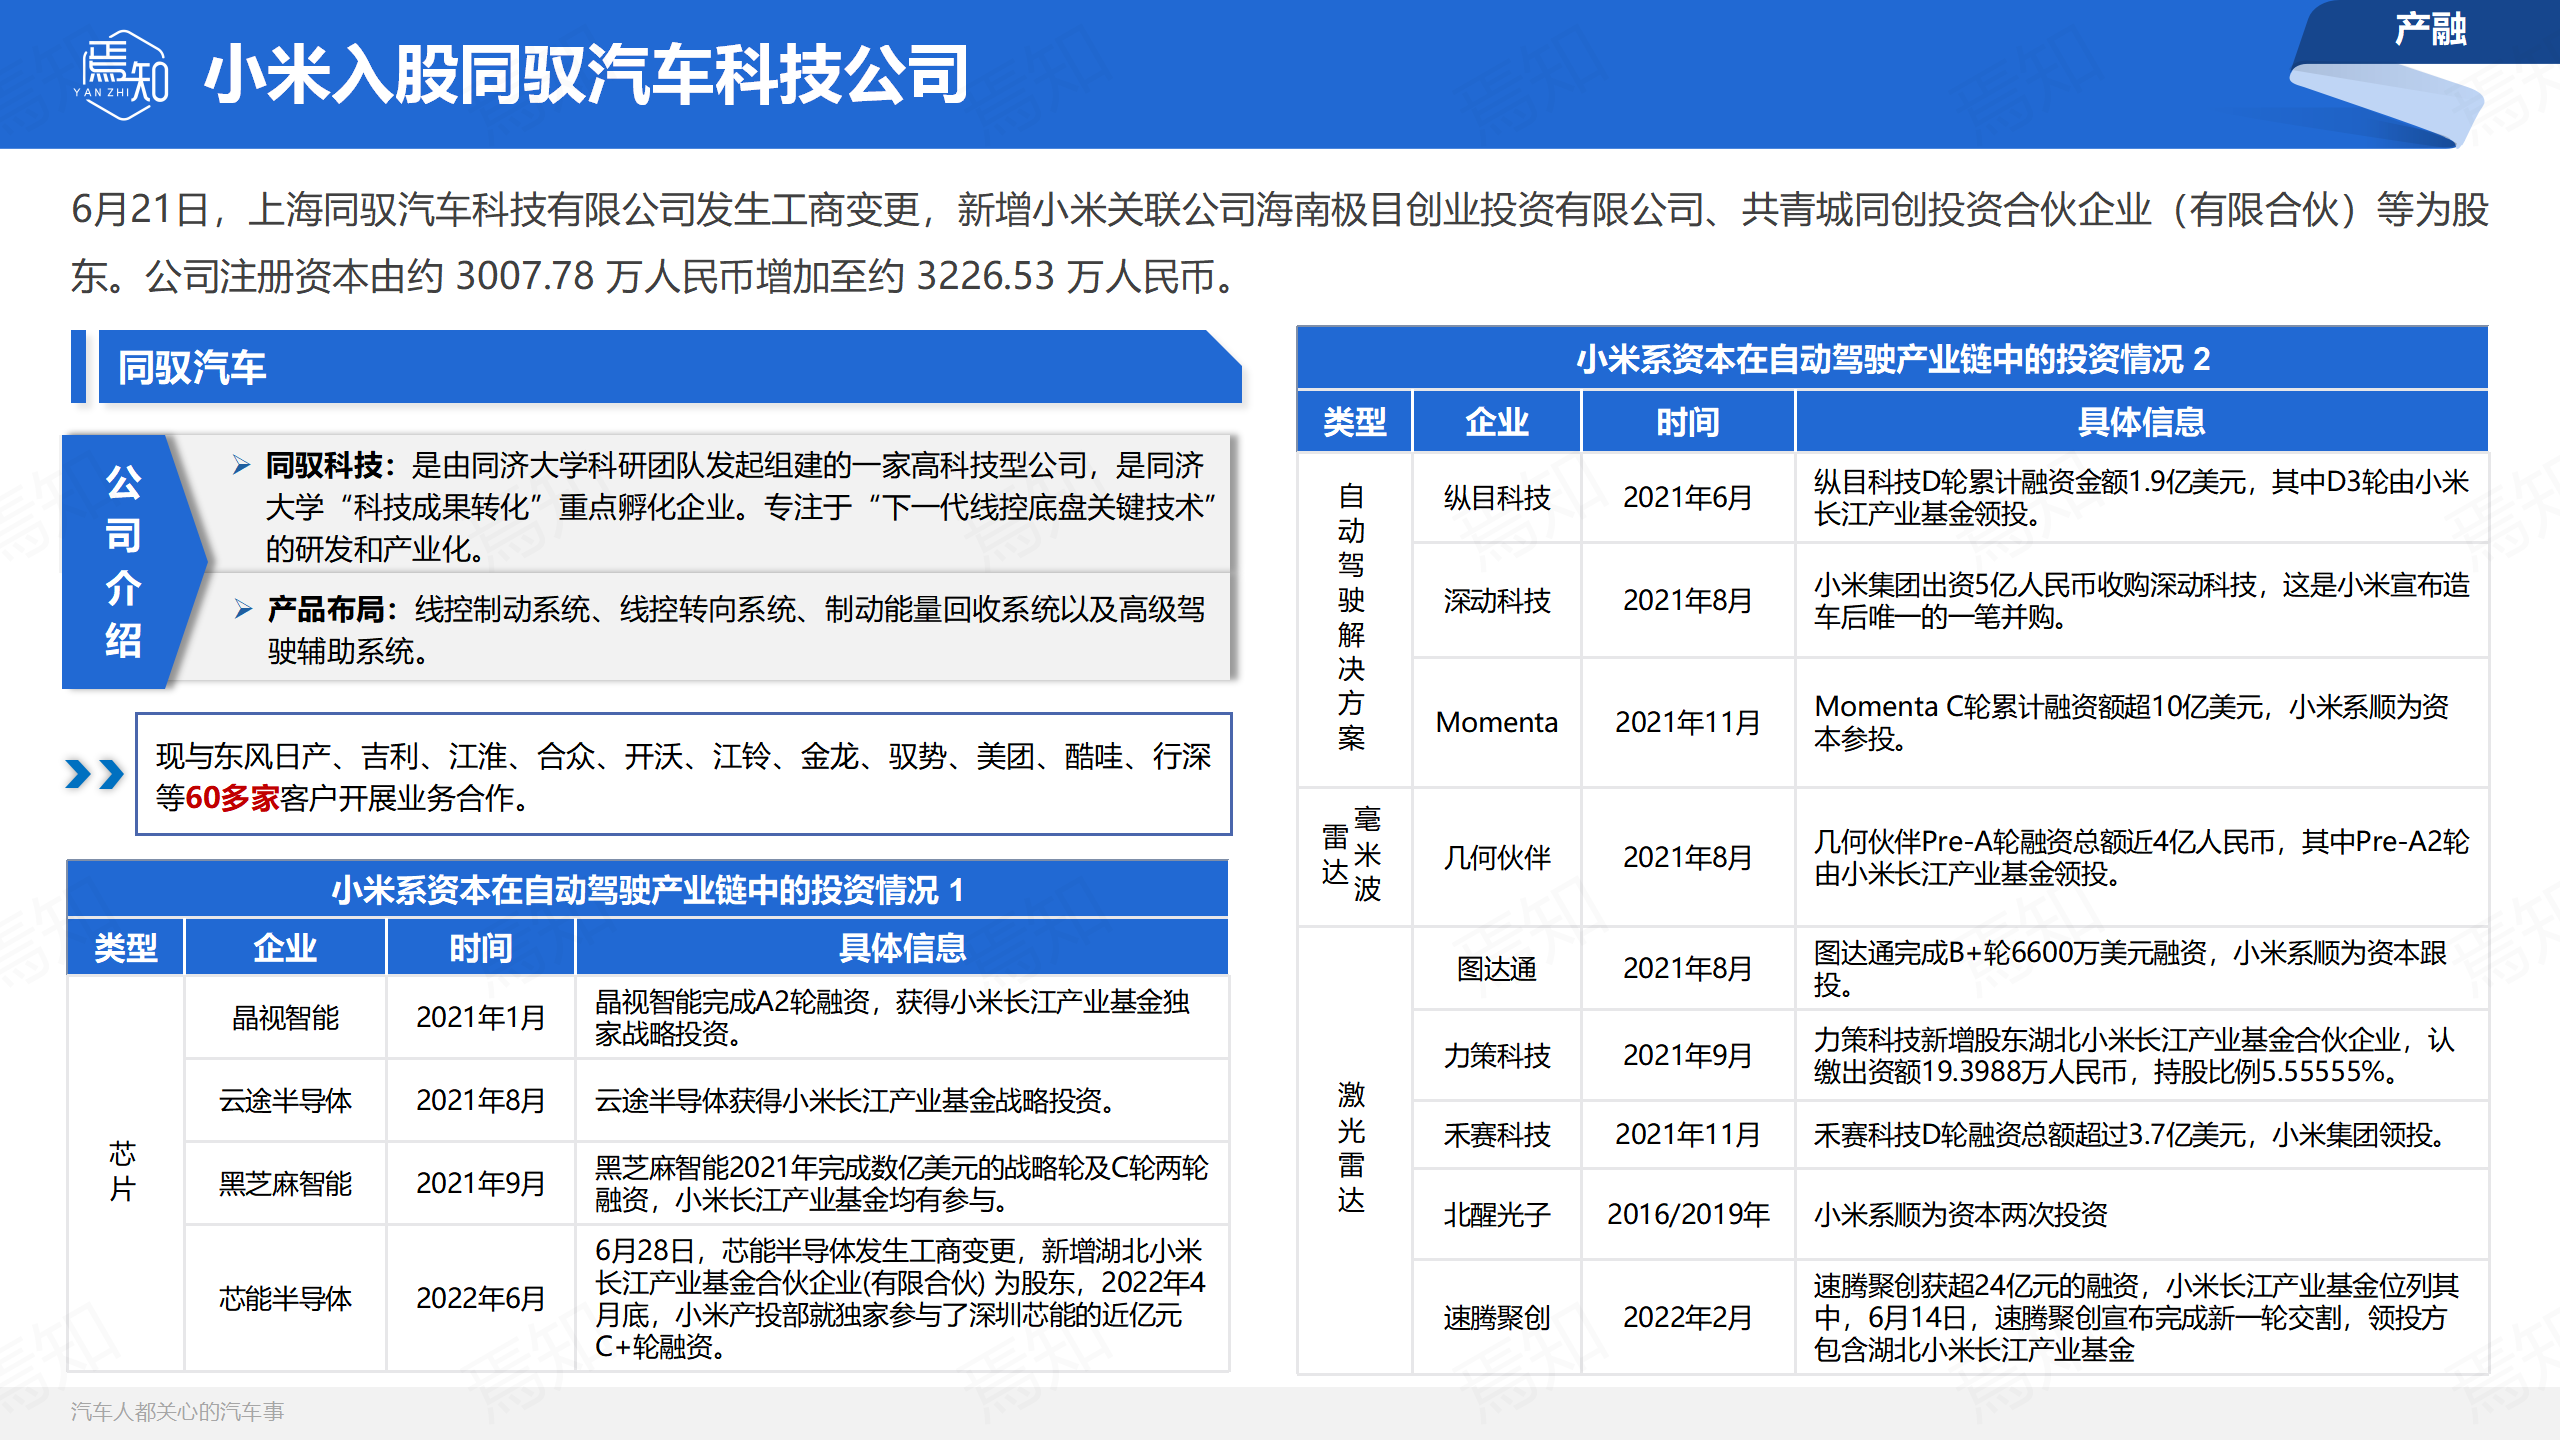This screenshot has width=2560, height=1440.
Task: Click table title 小米系资本在自动驾驶产业链中的投资情况 1
Action: point(648,890)
